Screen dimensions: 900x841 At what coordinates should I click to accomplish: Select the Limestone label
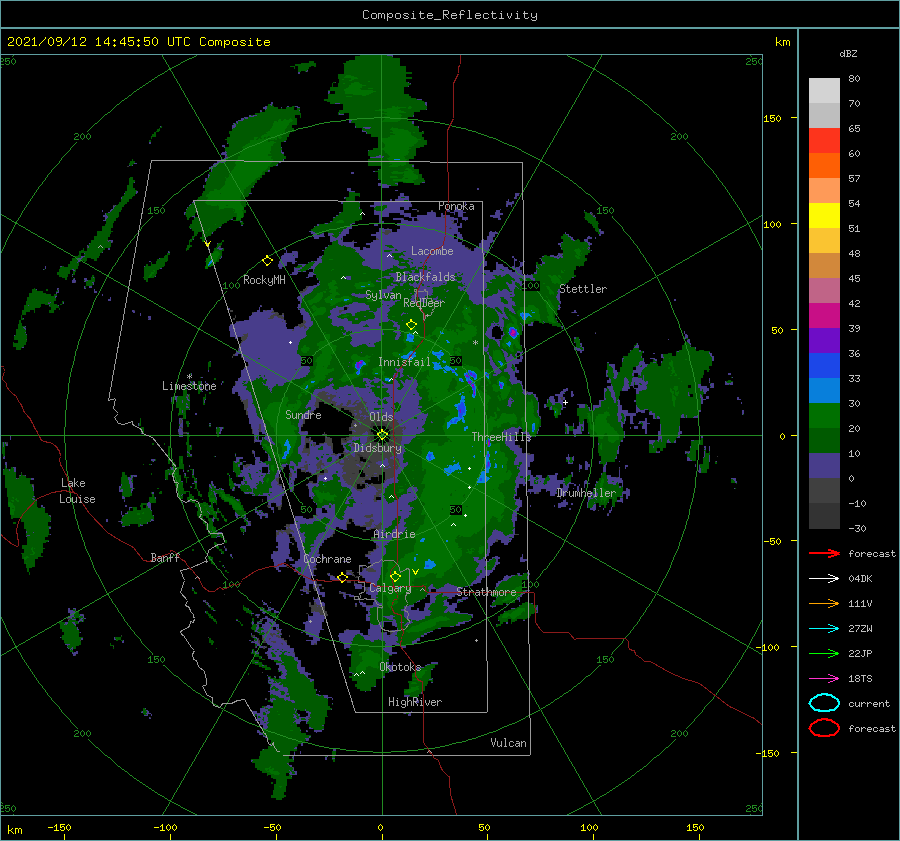(189, 386)
